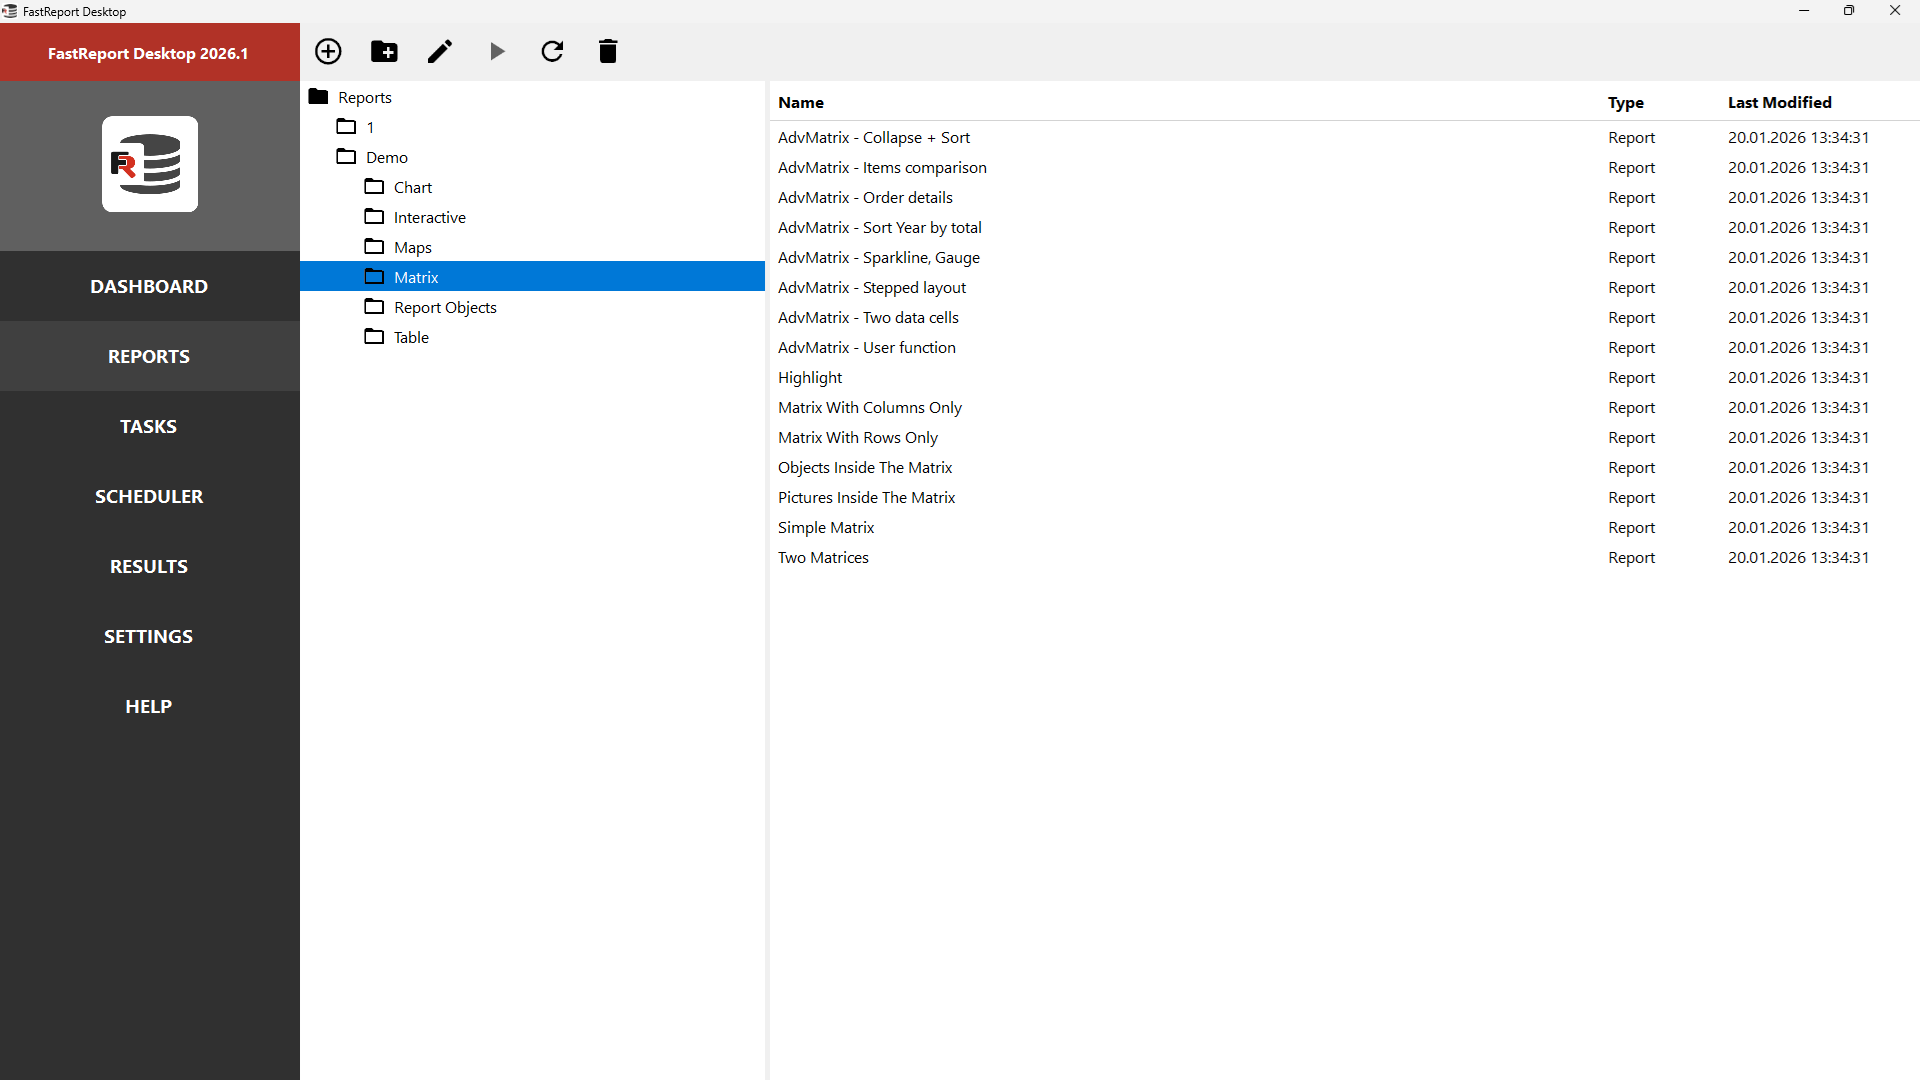Open the Tasks section
Image resolution: width=1920 pixels, height=1080 pixels.
tap(149, 426)
